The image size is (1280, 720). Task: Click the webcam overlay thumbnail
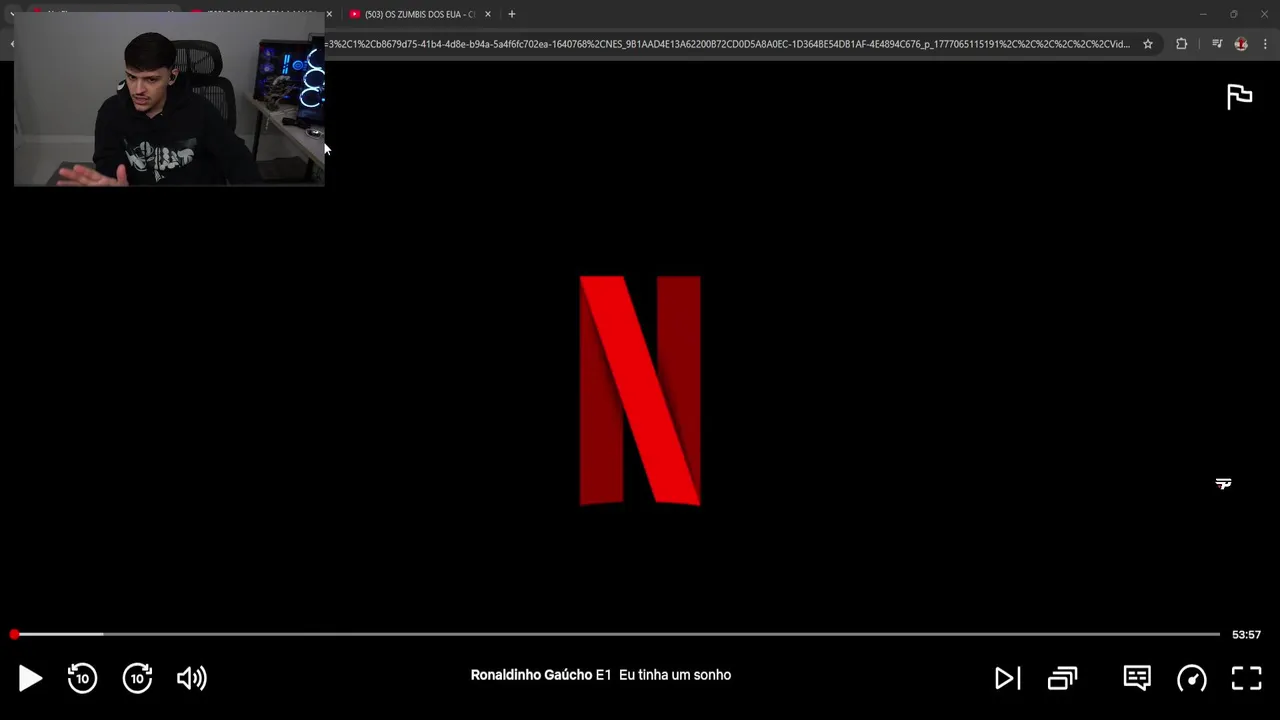point(169,99)
